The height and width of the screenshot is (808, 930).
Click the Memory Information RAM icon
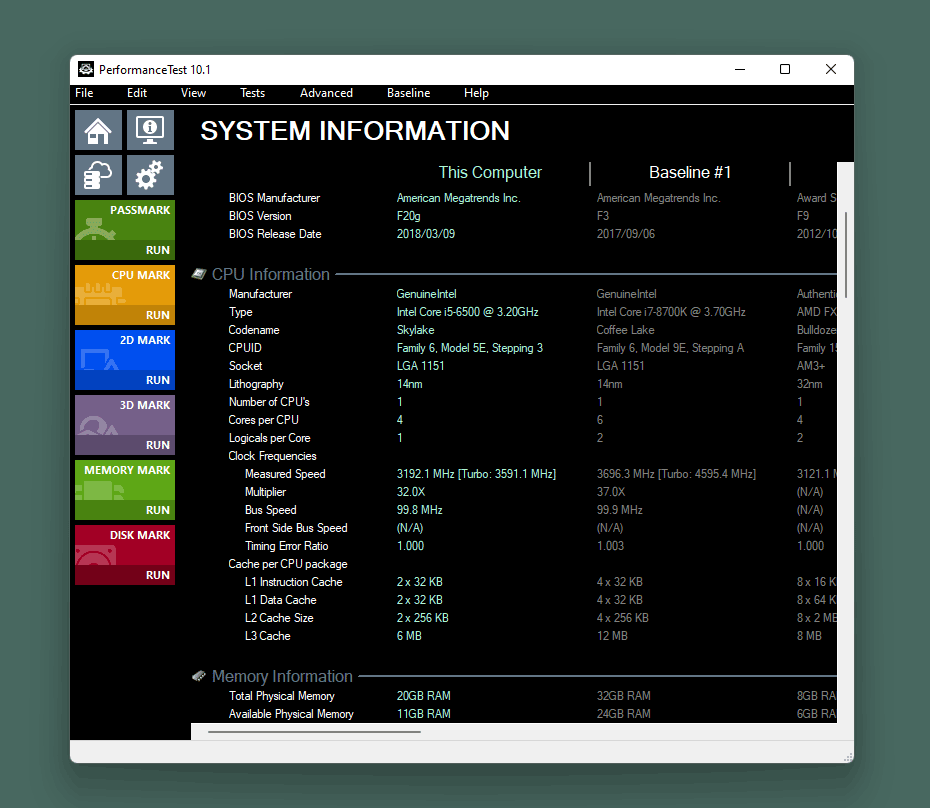[x=199, y=676]
